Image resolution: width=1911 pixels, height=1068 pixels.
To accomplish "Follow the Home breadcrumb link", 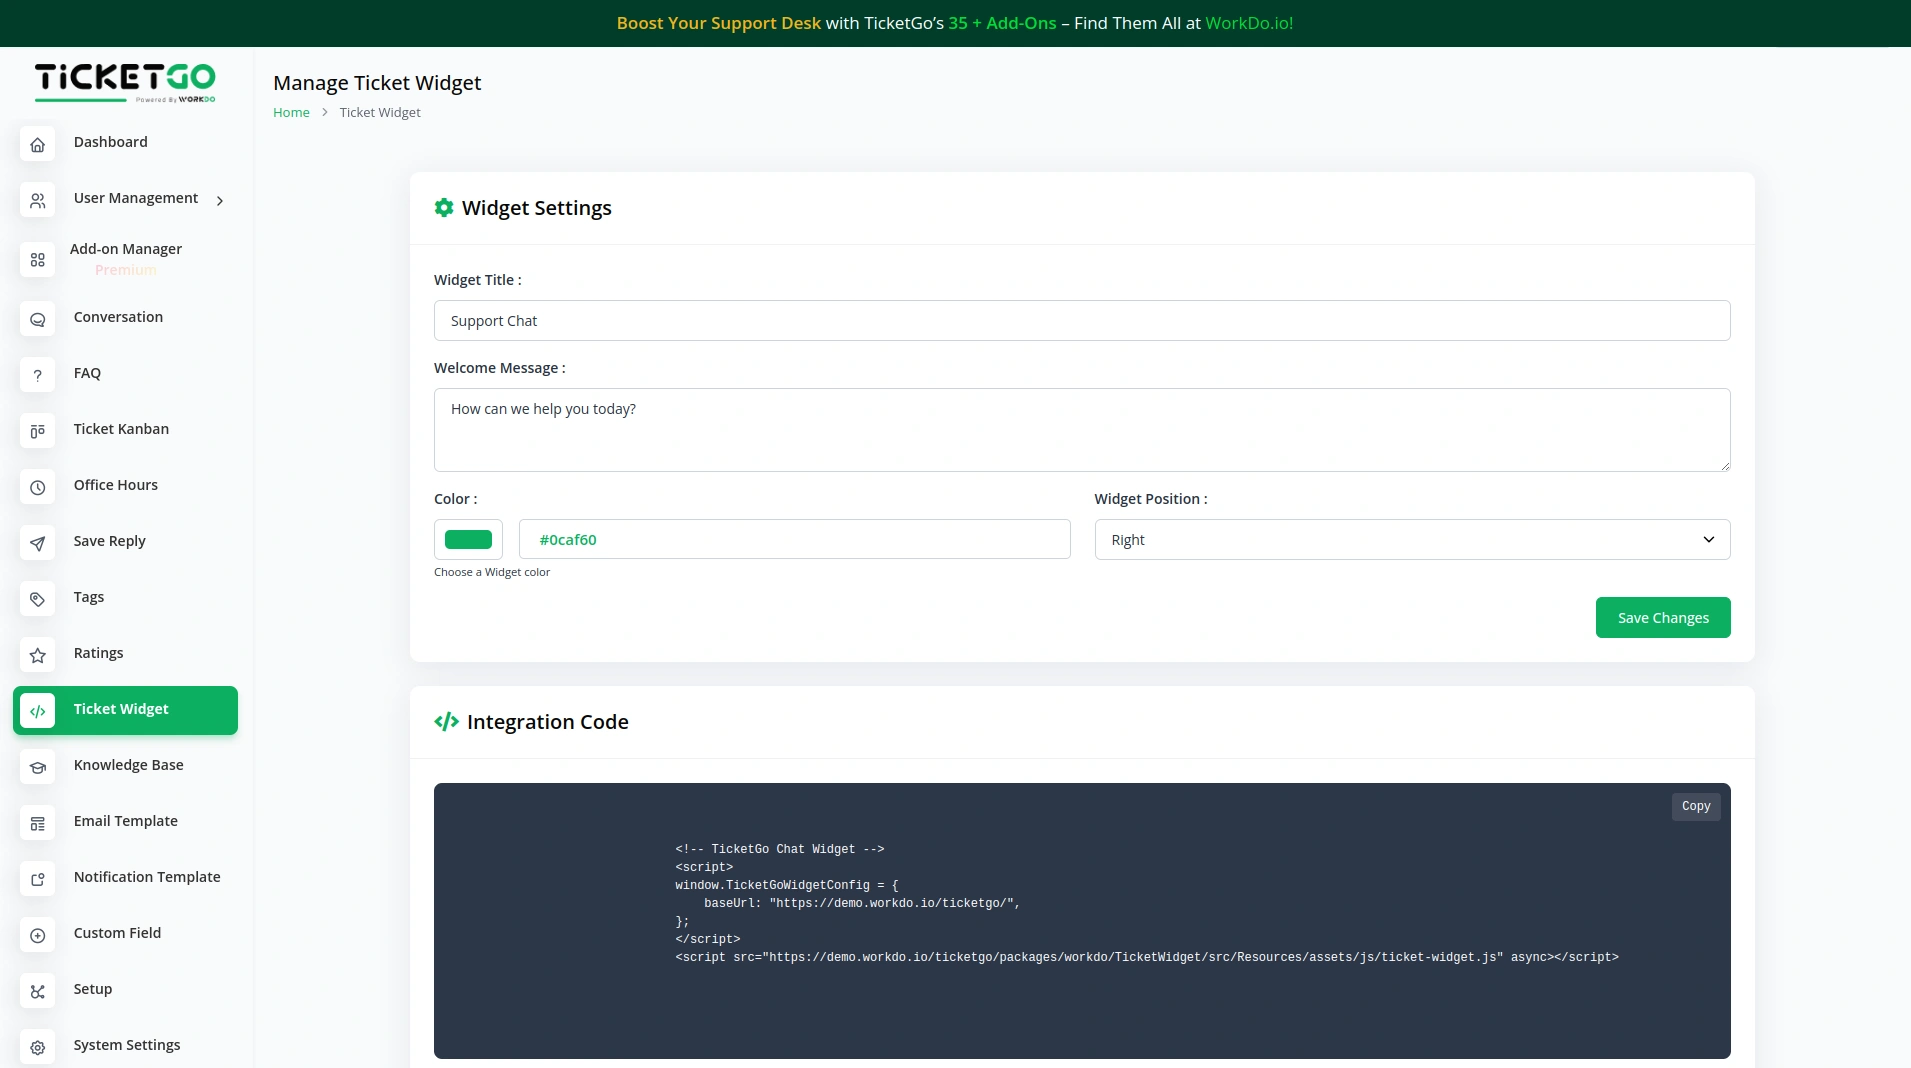I will (291, 113).
